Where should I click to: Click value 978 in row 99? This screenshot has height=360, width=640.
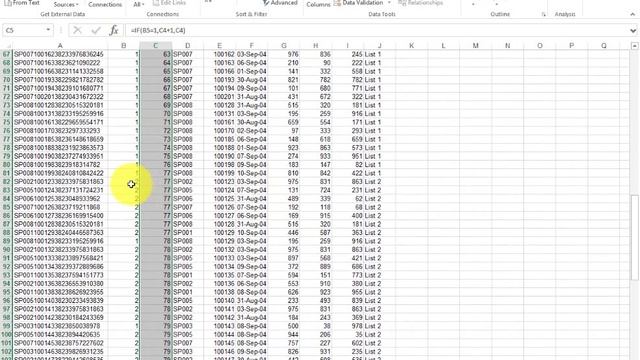(x=347, y=326)
